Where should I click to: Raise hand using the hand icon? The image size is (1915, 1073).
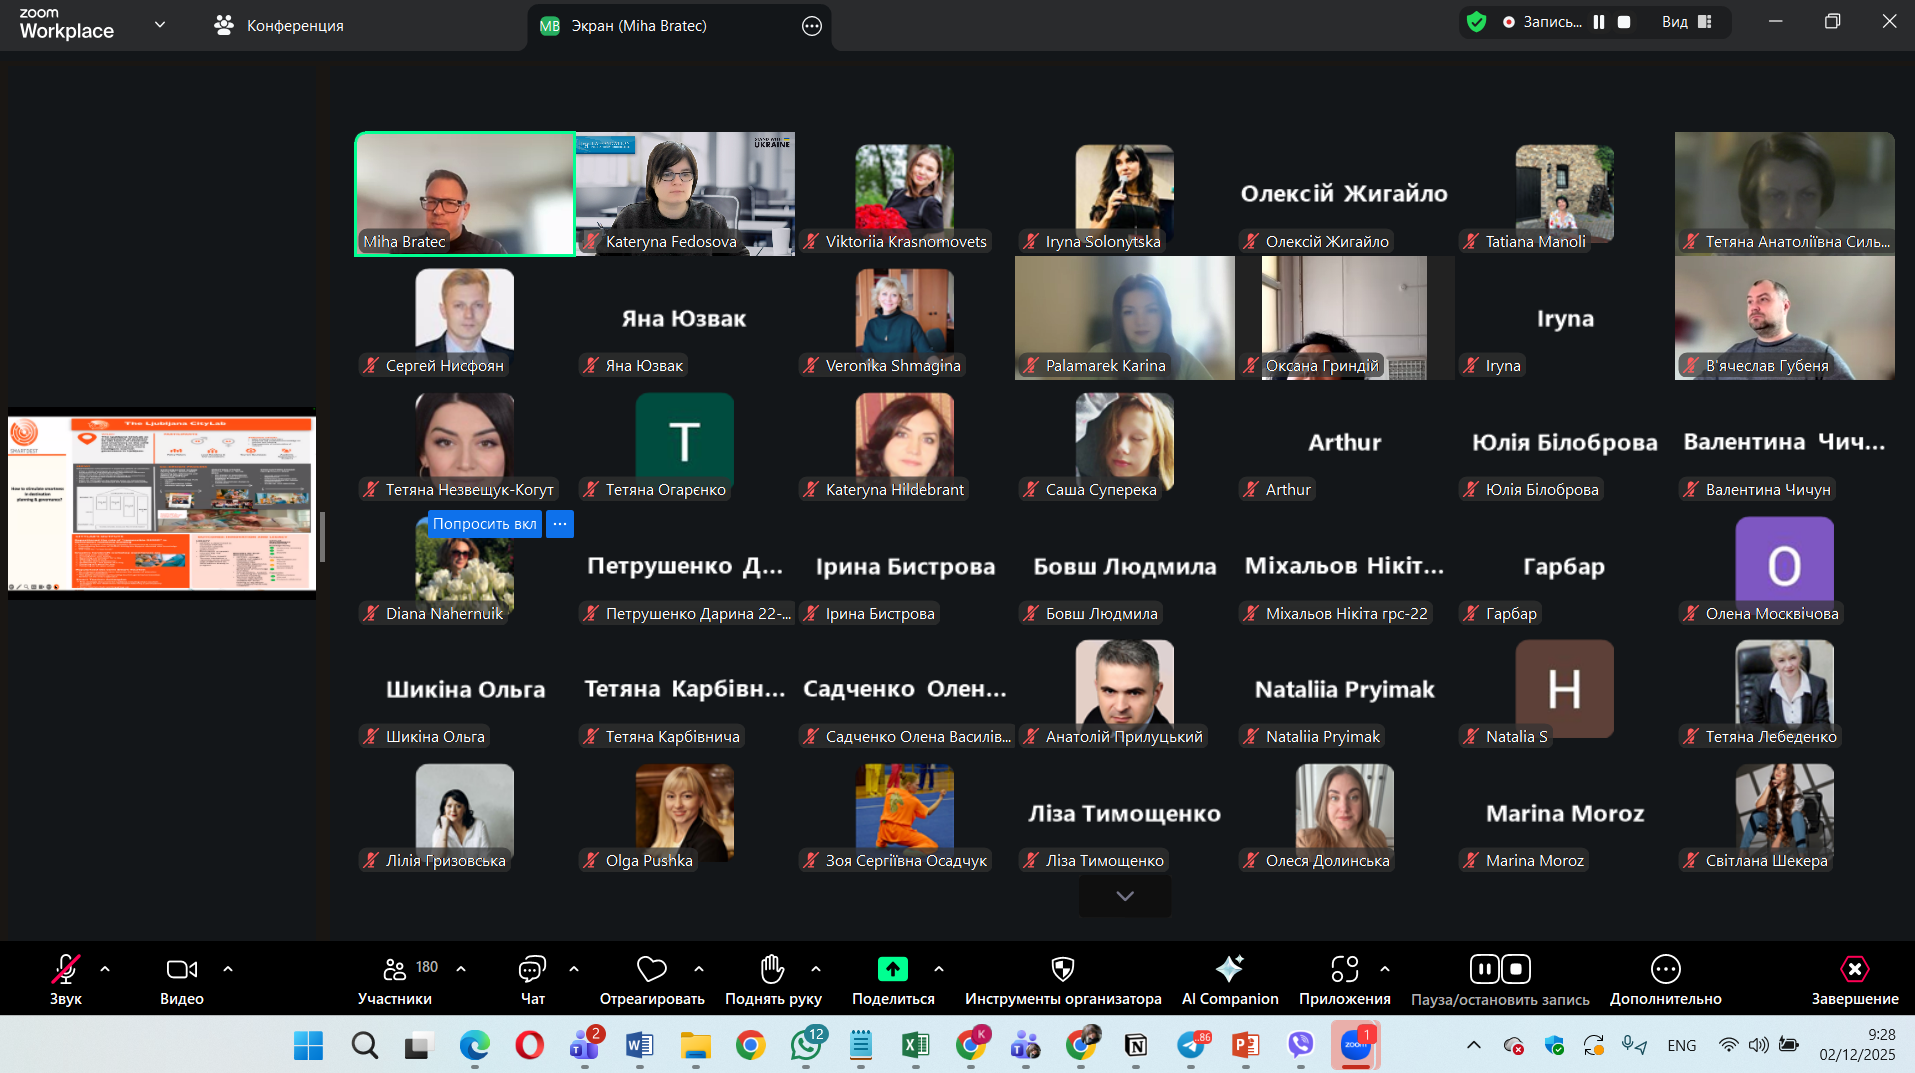pyautogui.click(x=772, y=969)
